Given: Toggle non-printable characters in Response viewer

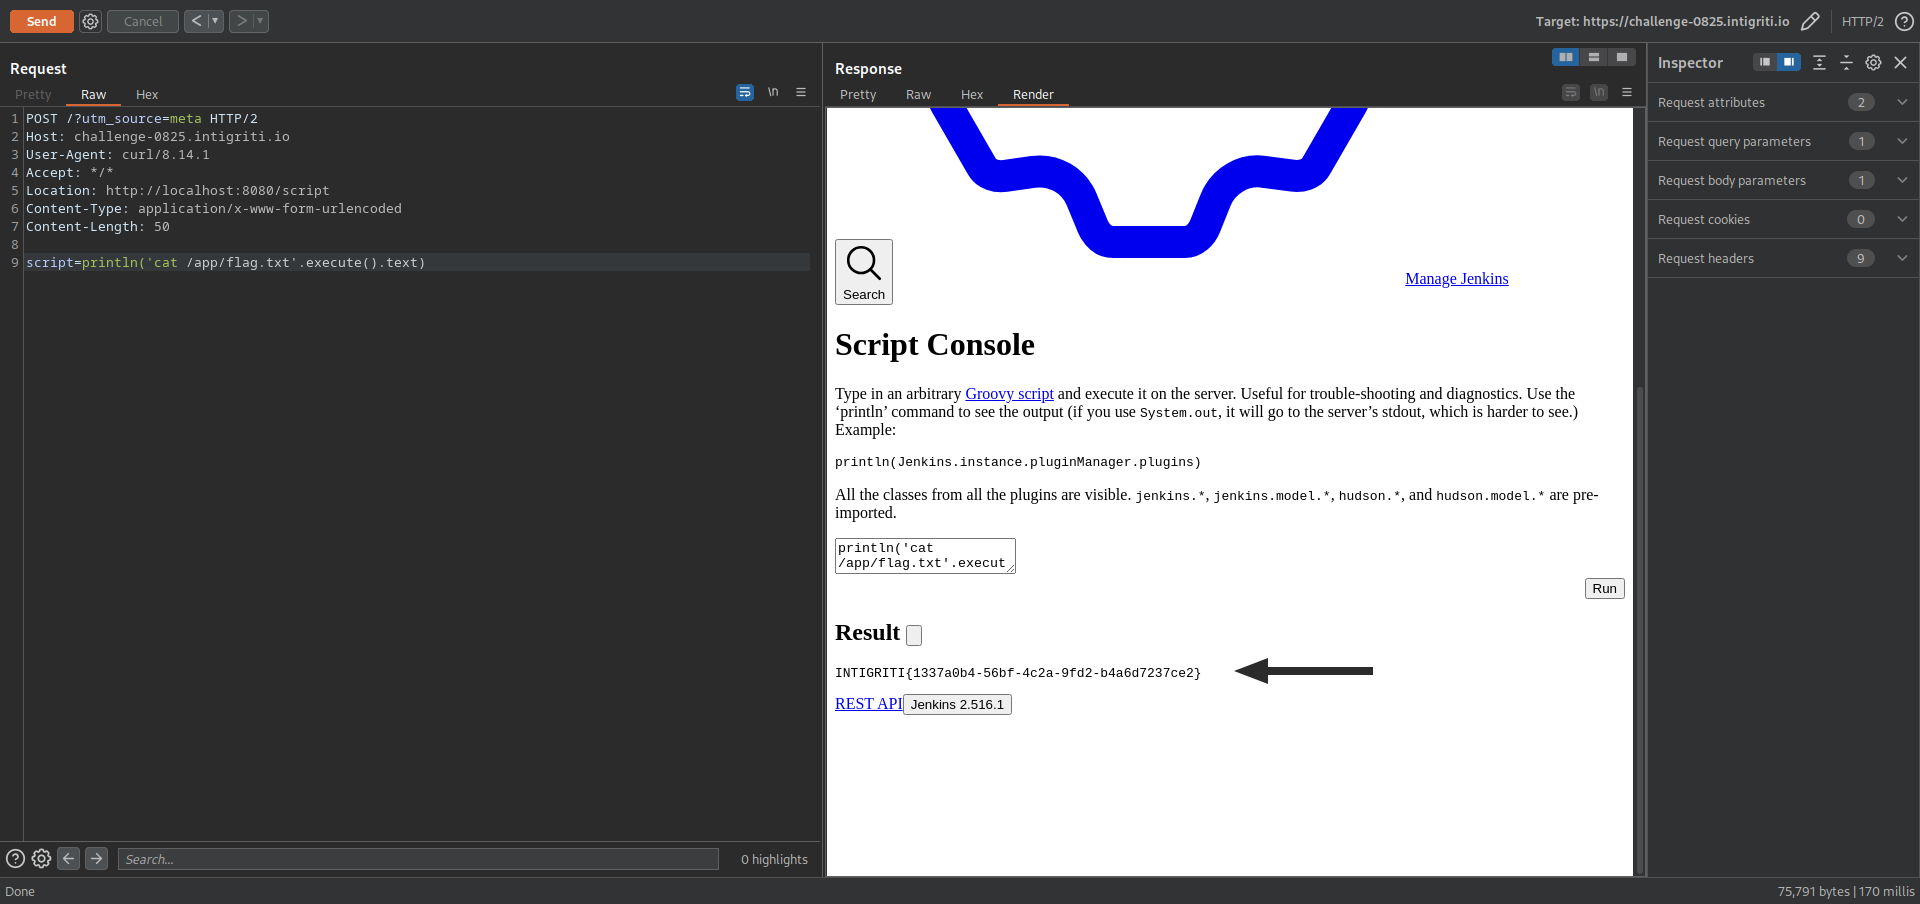Looking at the screenshot, I should click(1599, 92).
